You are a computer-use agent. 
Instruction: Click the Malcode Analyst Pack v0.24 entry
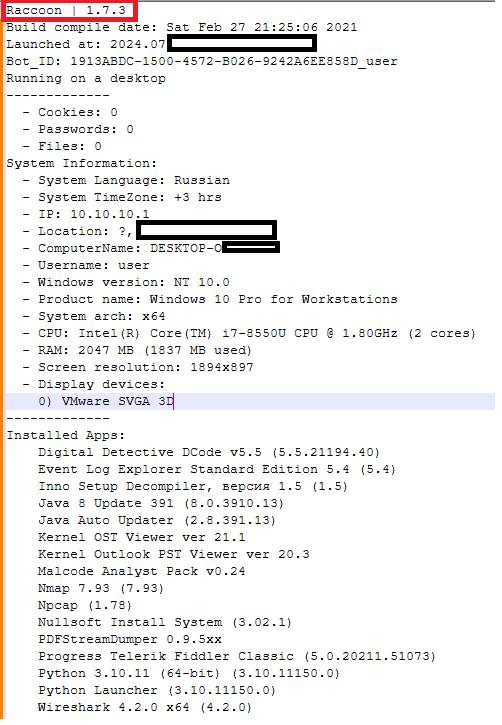[141, 571]
